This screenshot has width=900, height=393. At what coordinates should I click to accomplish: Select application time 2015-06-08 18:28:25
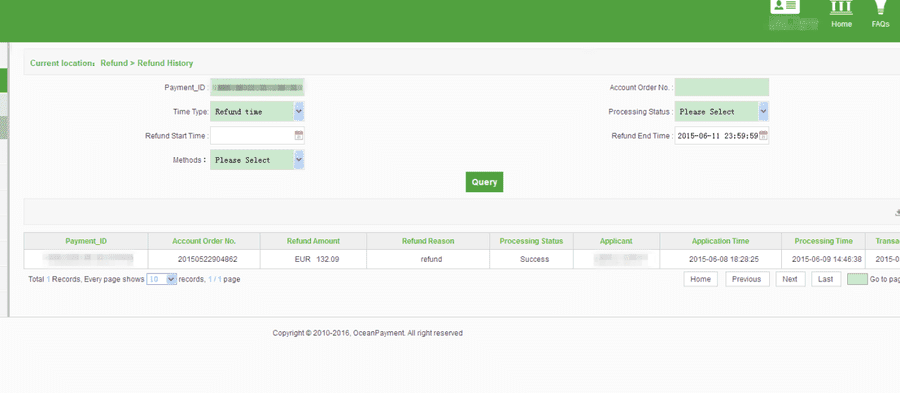pyautogui.click(x=720, y=259)
